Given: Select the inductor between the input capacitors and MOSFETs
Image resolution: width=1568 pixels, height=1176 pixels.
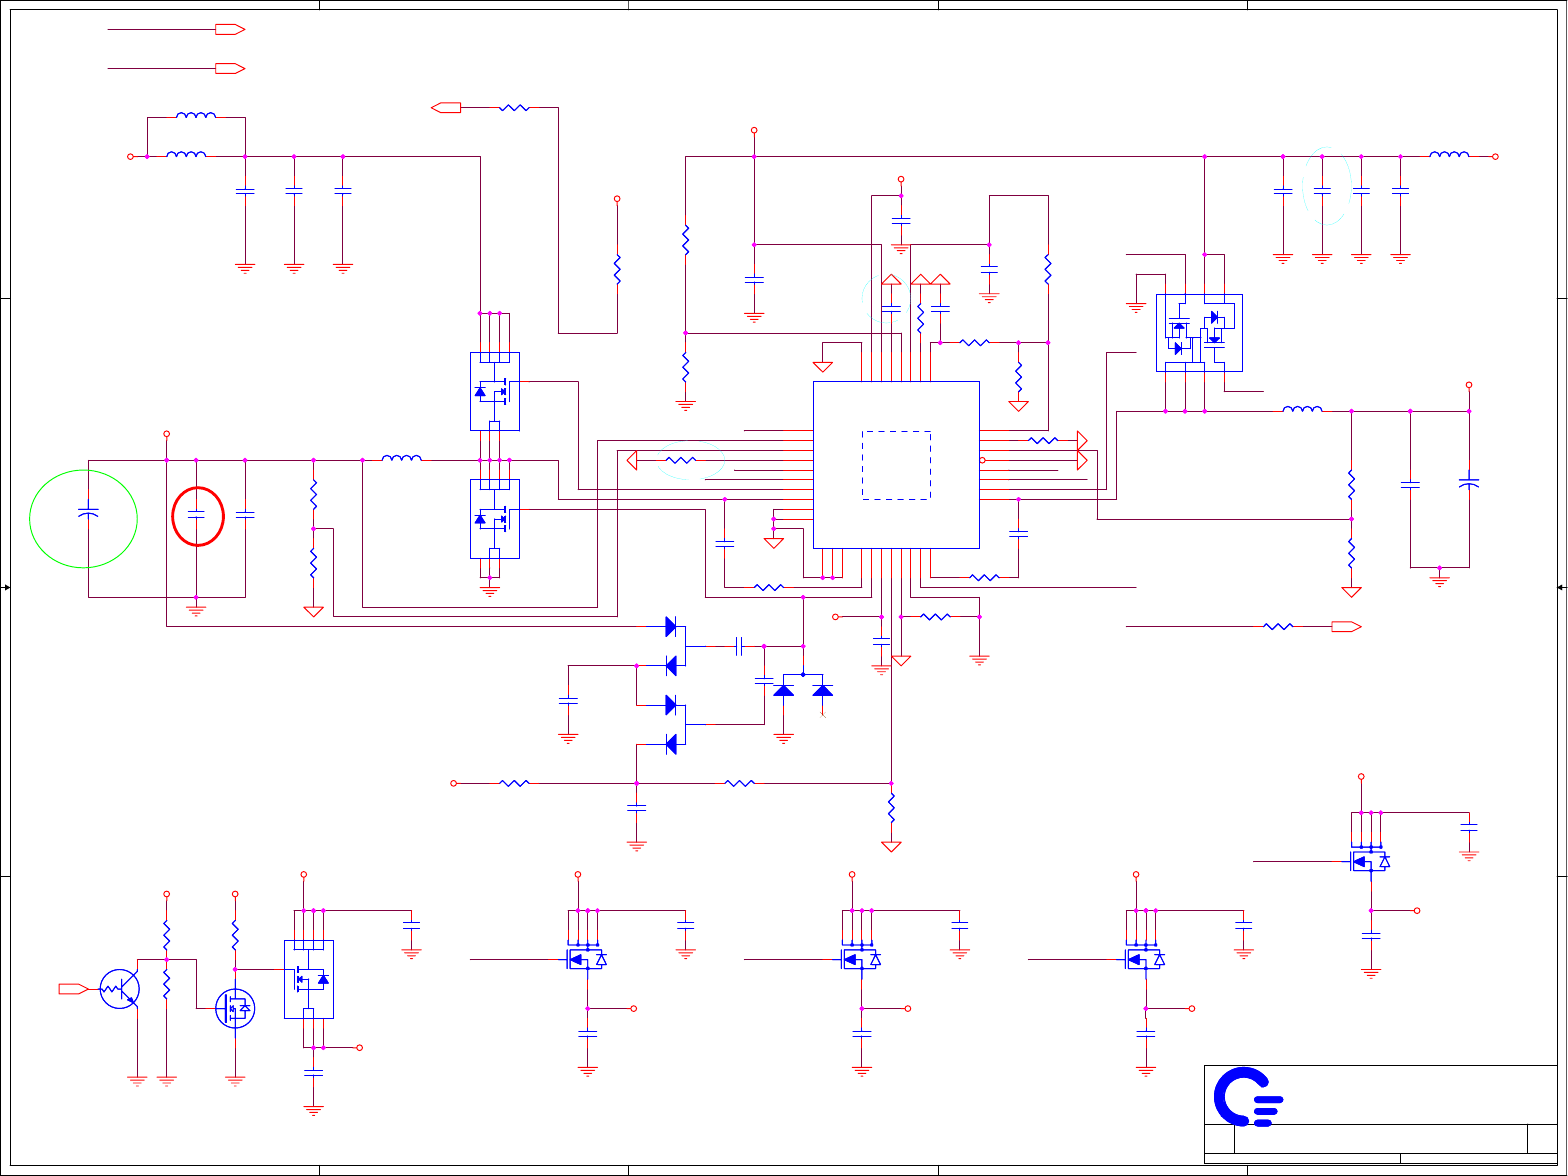Looking at the screenshot, I should (402, 458).
